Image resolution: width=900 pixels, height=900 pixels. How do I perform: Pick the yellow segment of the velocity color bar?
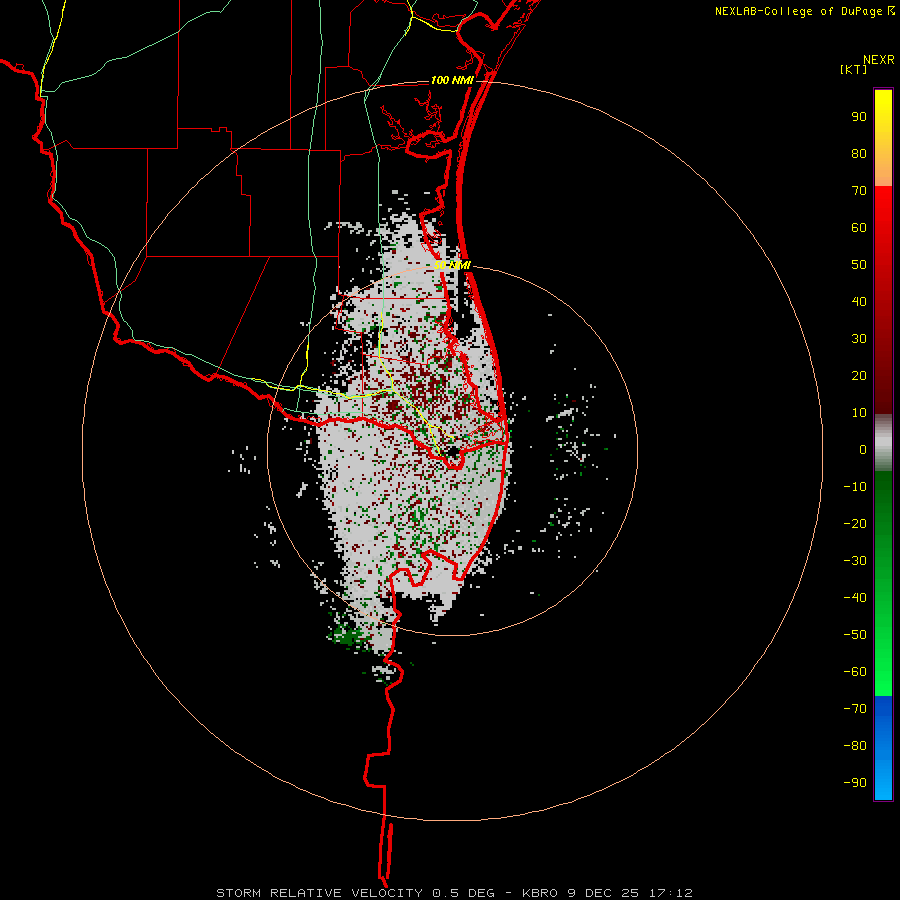tap(883, 138)
